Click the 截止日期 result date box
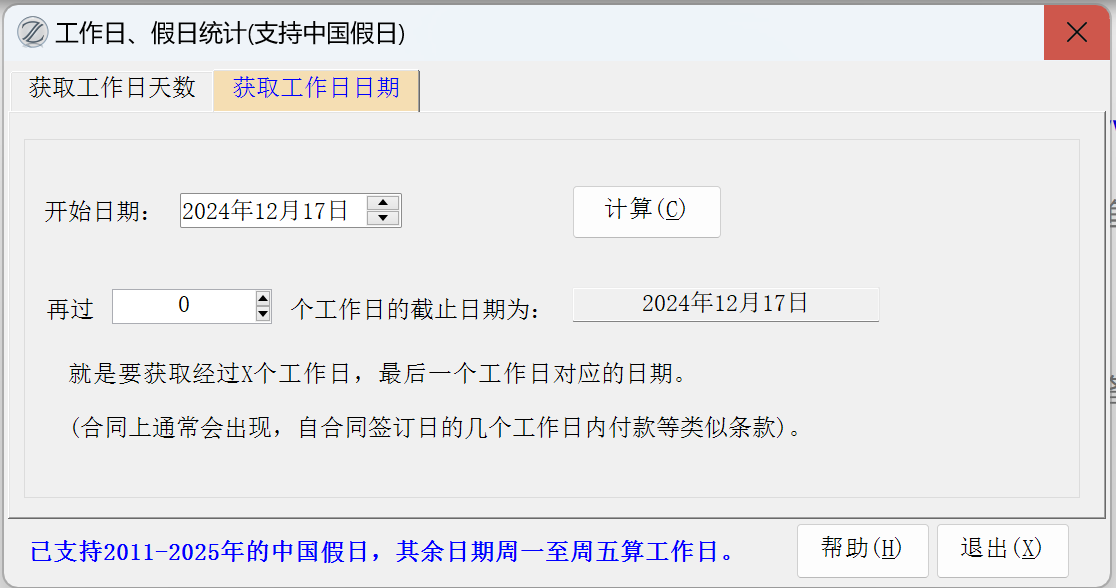1116x588 pixels. click(725, 304)
